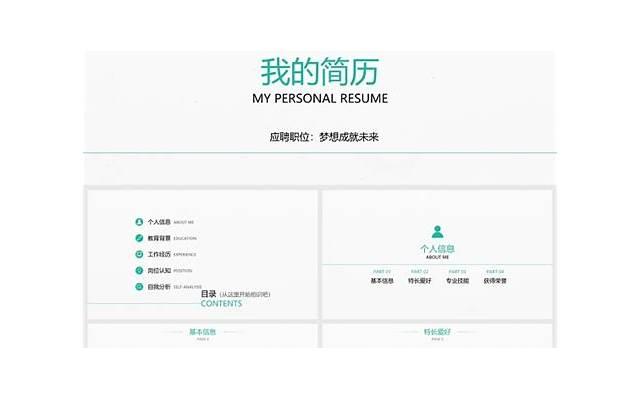Open the 特长爱好 slide at bottom right
Image resolution: width=640 pixels, height=400 pixels.
(x=437, y=336)
